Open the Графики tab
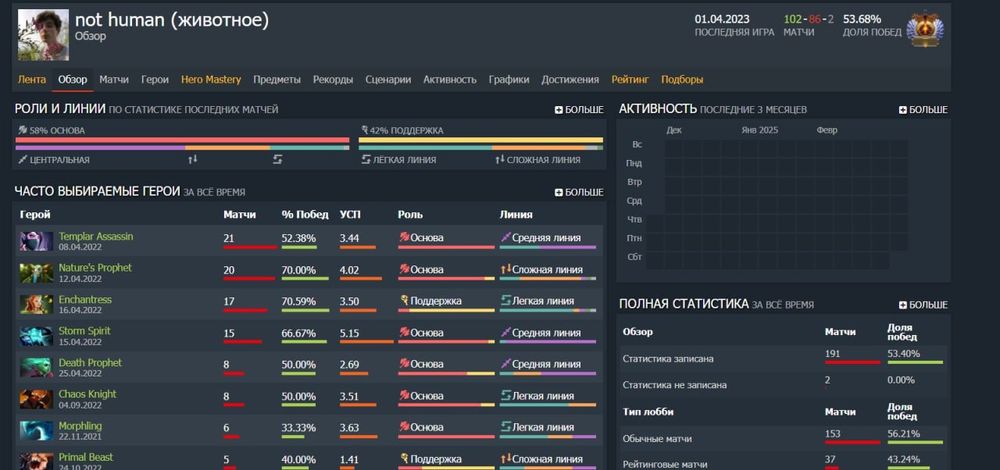This screenshot has height=470, width=1000. coord(509,80)
